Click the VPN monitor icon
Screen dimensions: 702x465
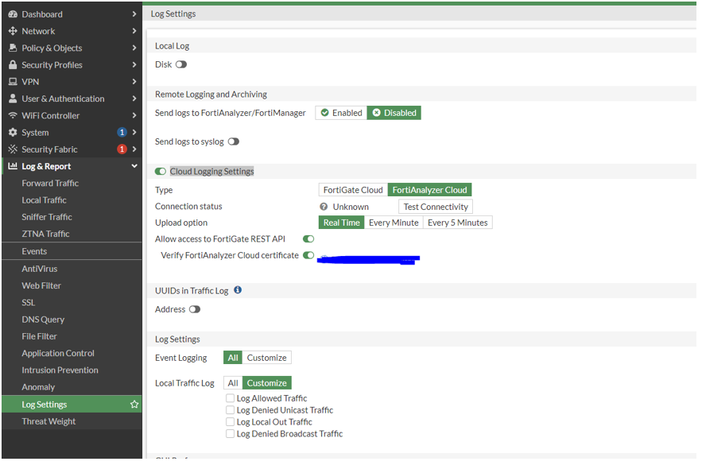[13, 82]
